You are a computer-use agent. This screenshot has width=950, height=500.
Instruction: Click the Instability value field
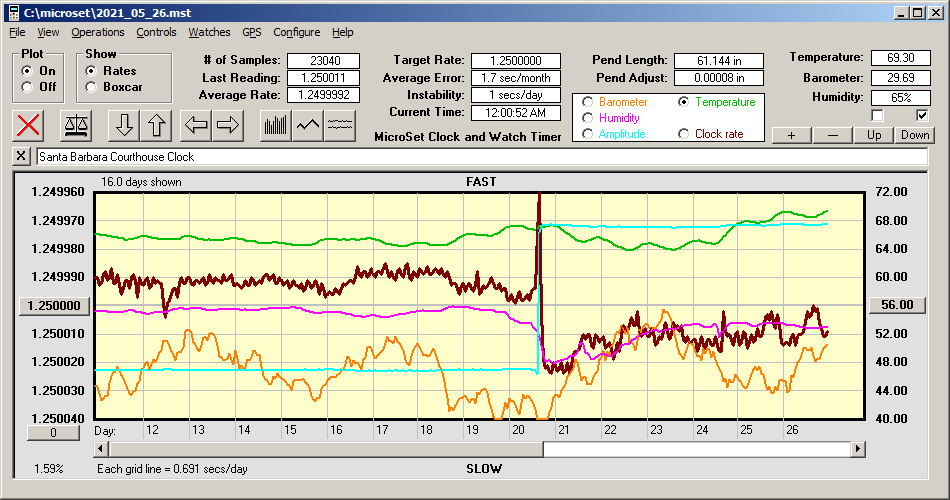click(516, 95)
